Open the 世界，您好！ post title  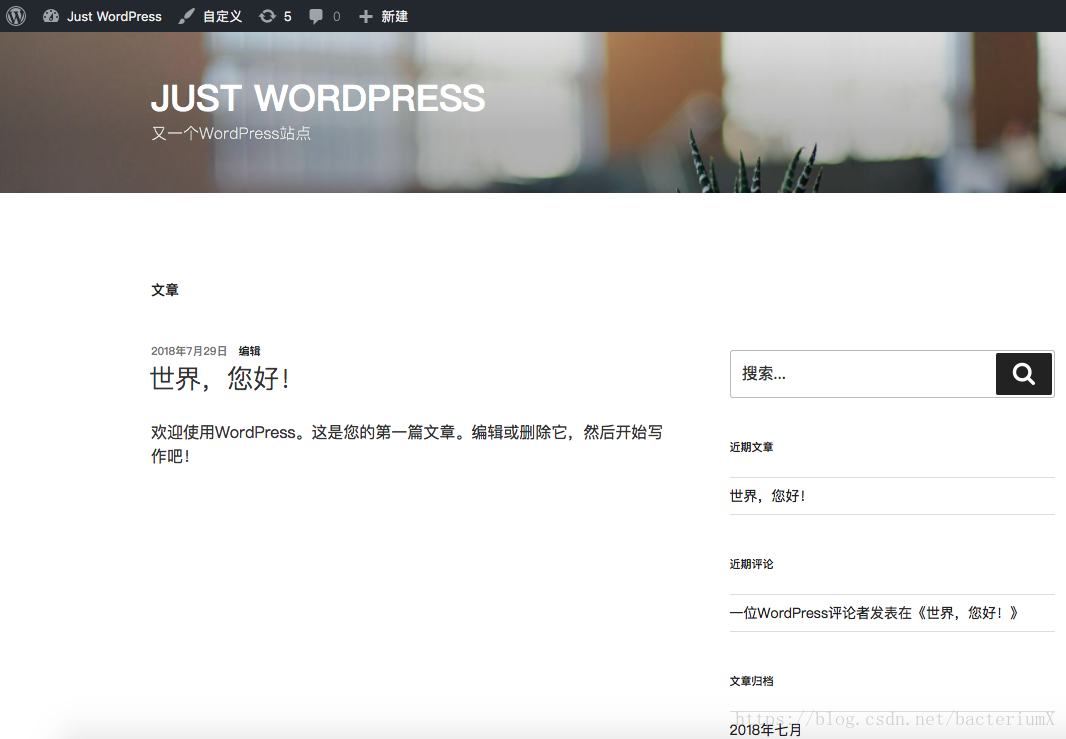221,378
